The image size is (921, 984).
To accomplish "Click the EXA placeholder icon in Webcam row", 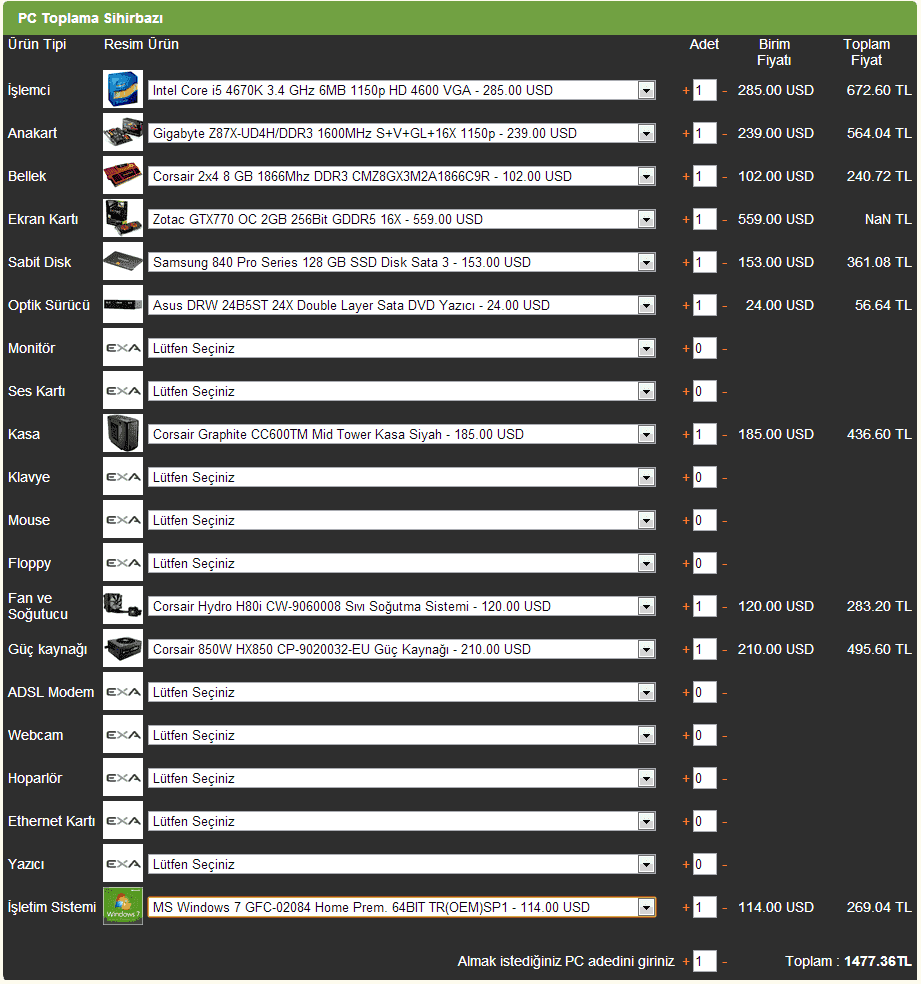I will [123, 734].
